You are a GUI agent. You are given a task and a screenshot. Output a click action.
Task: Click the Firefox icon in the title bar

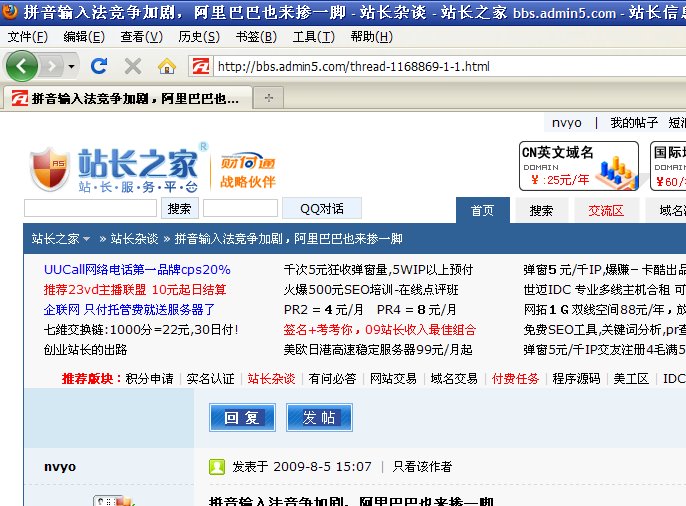(x=9, y=10)
